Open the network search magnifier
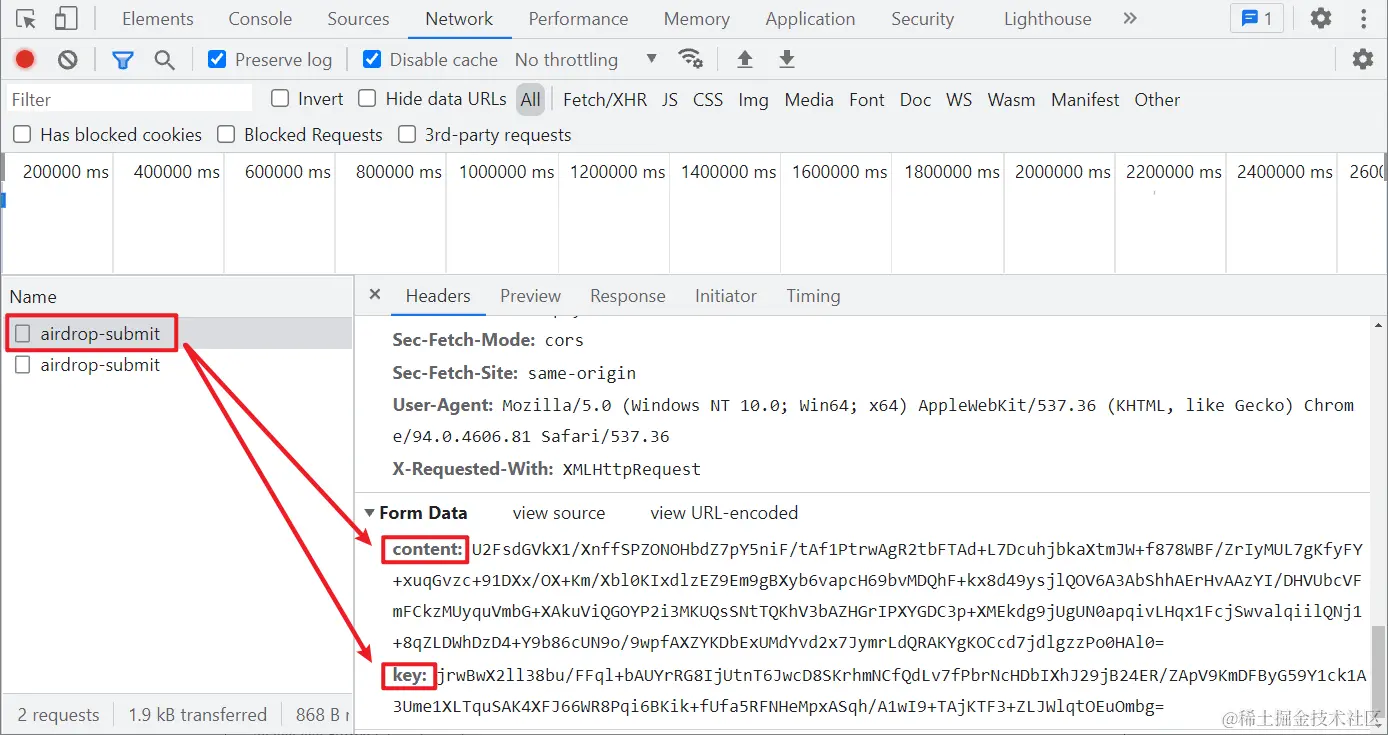This screenshot has width=1388, height=735. tap(165, 60)
